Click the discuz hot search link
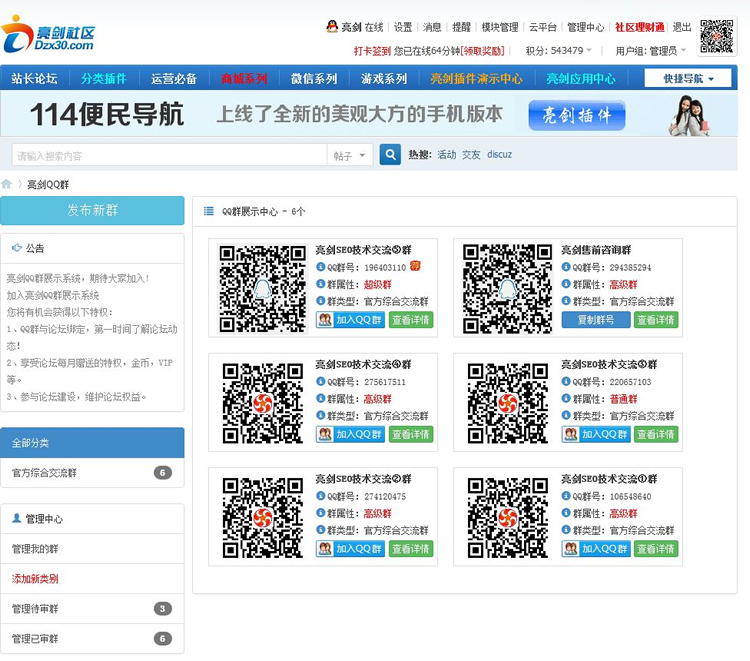Viewport: 750px width, 661px height. tap(499, 154)
